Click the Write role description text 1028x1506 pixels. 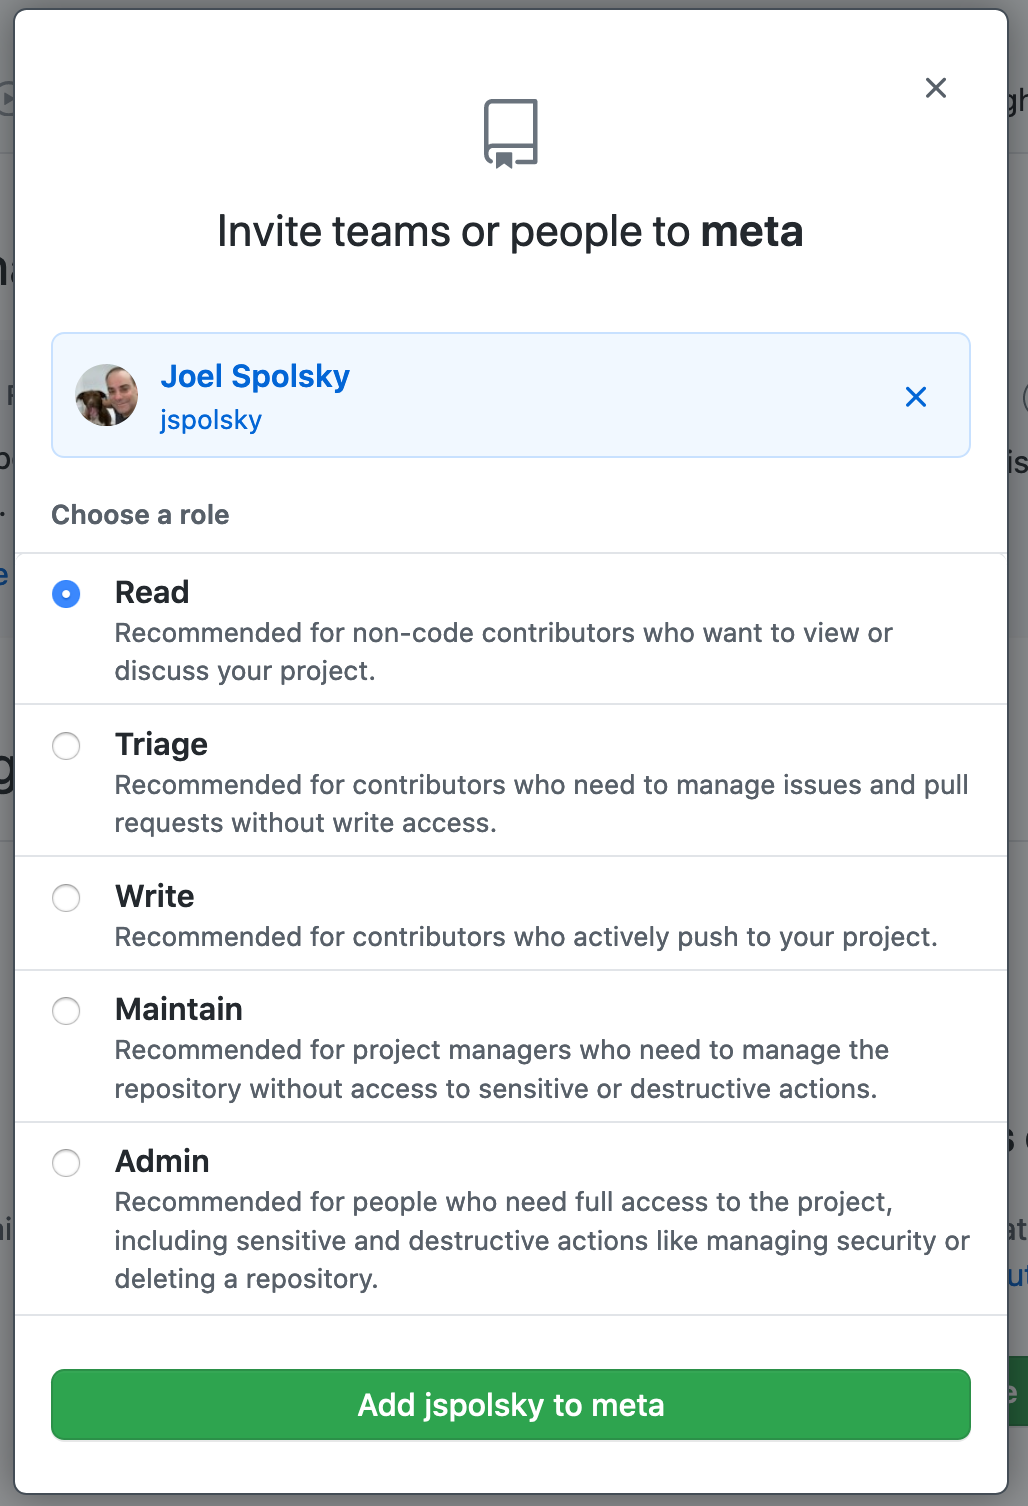526,937
